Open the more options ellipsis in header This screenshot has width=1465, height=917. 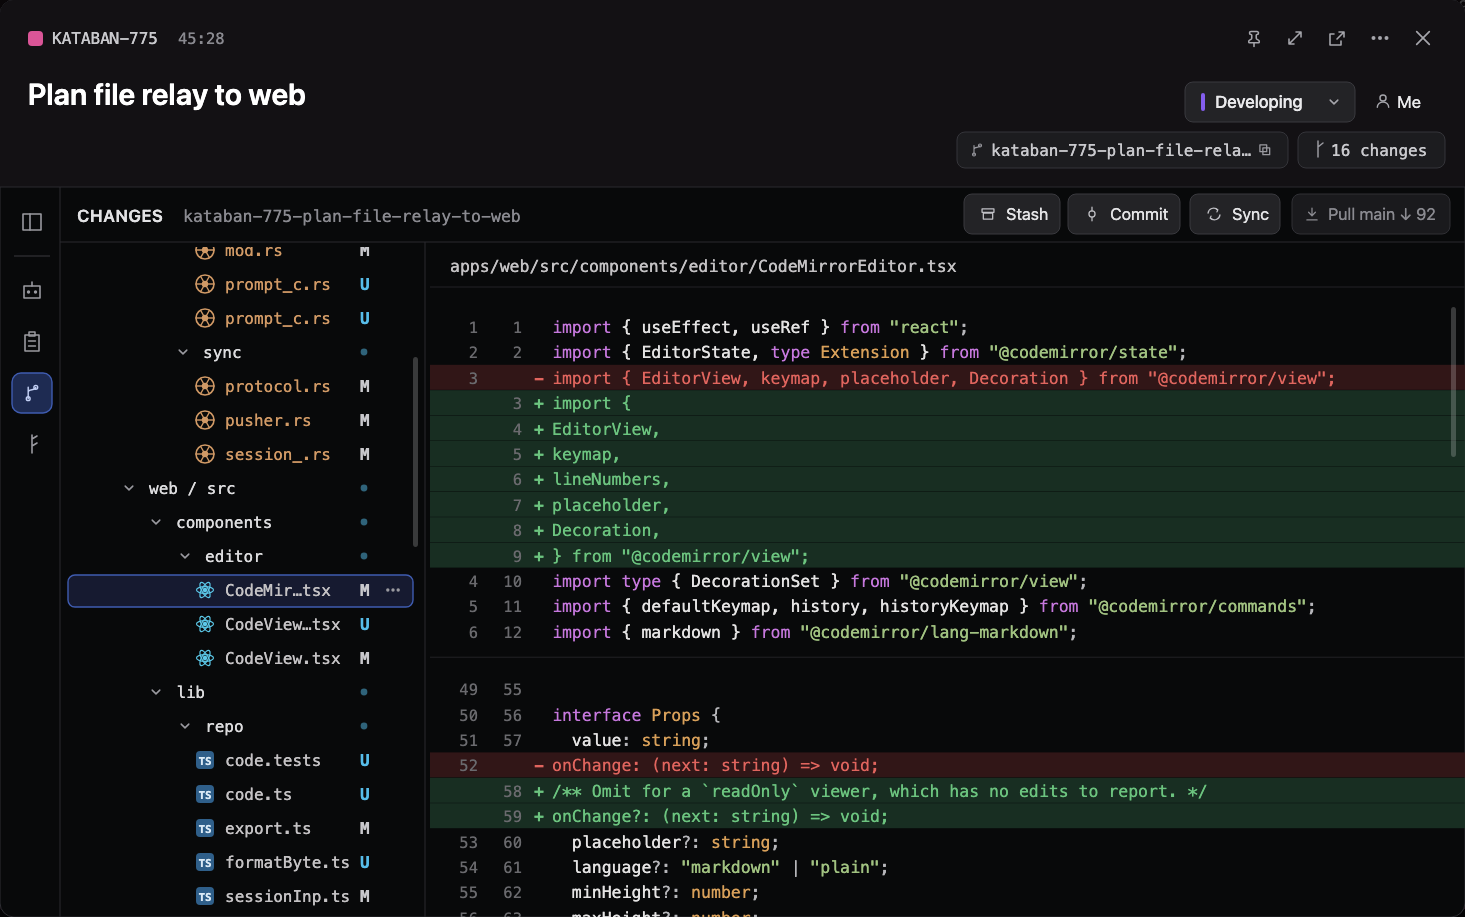coord(1380,38)
